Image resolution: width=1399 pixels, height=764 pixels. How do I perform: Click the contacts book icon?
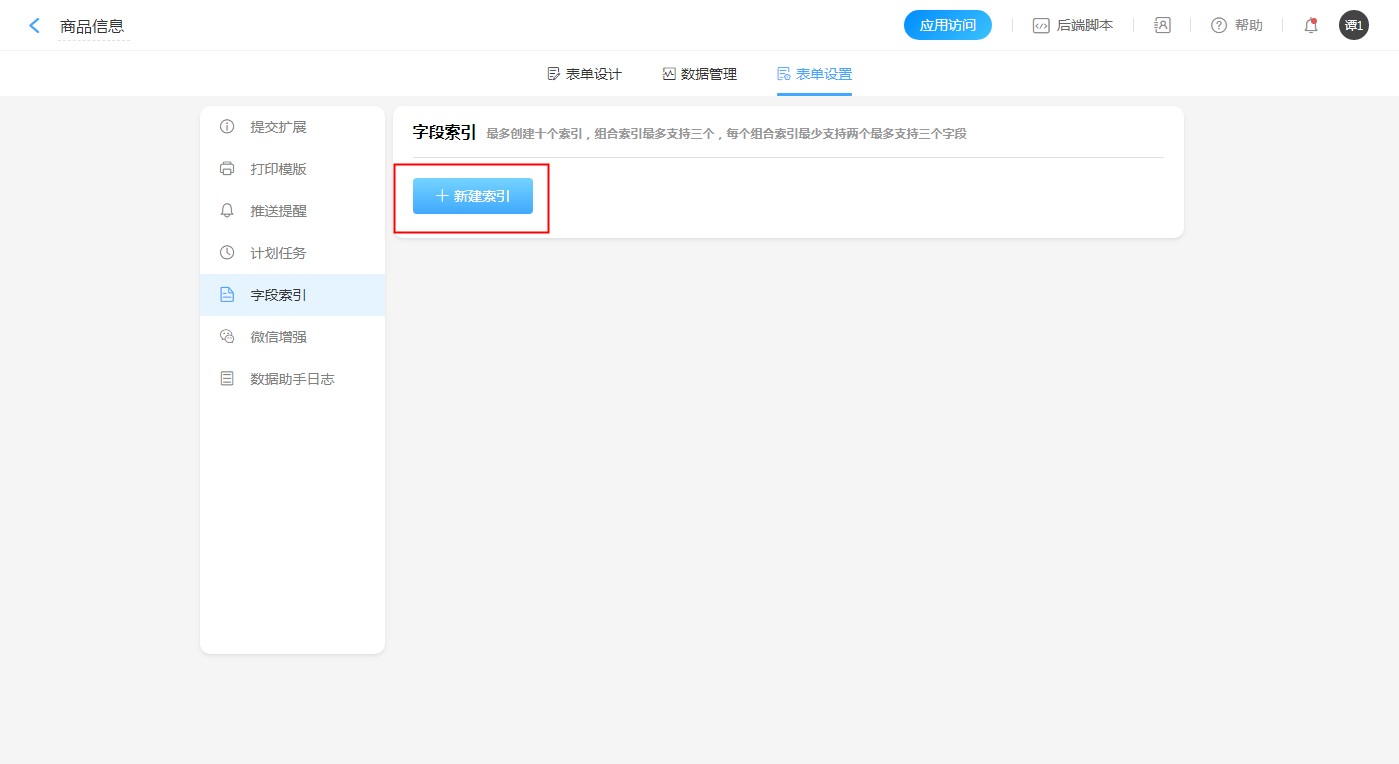(x=1162, y=26)
